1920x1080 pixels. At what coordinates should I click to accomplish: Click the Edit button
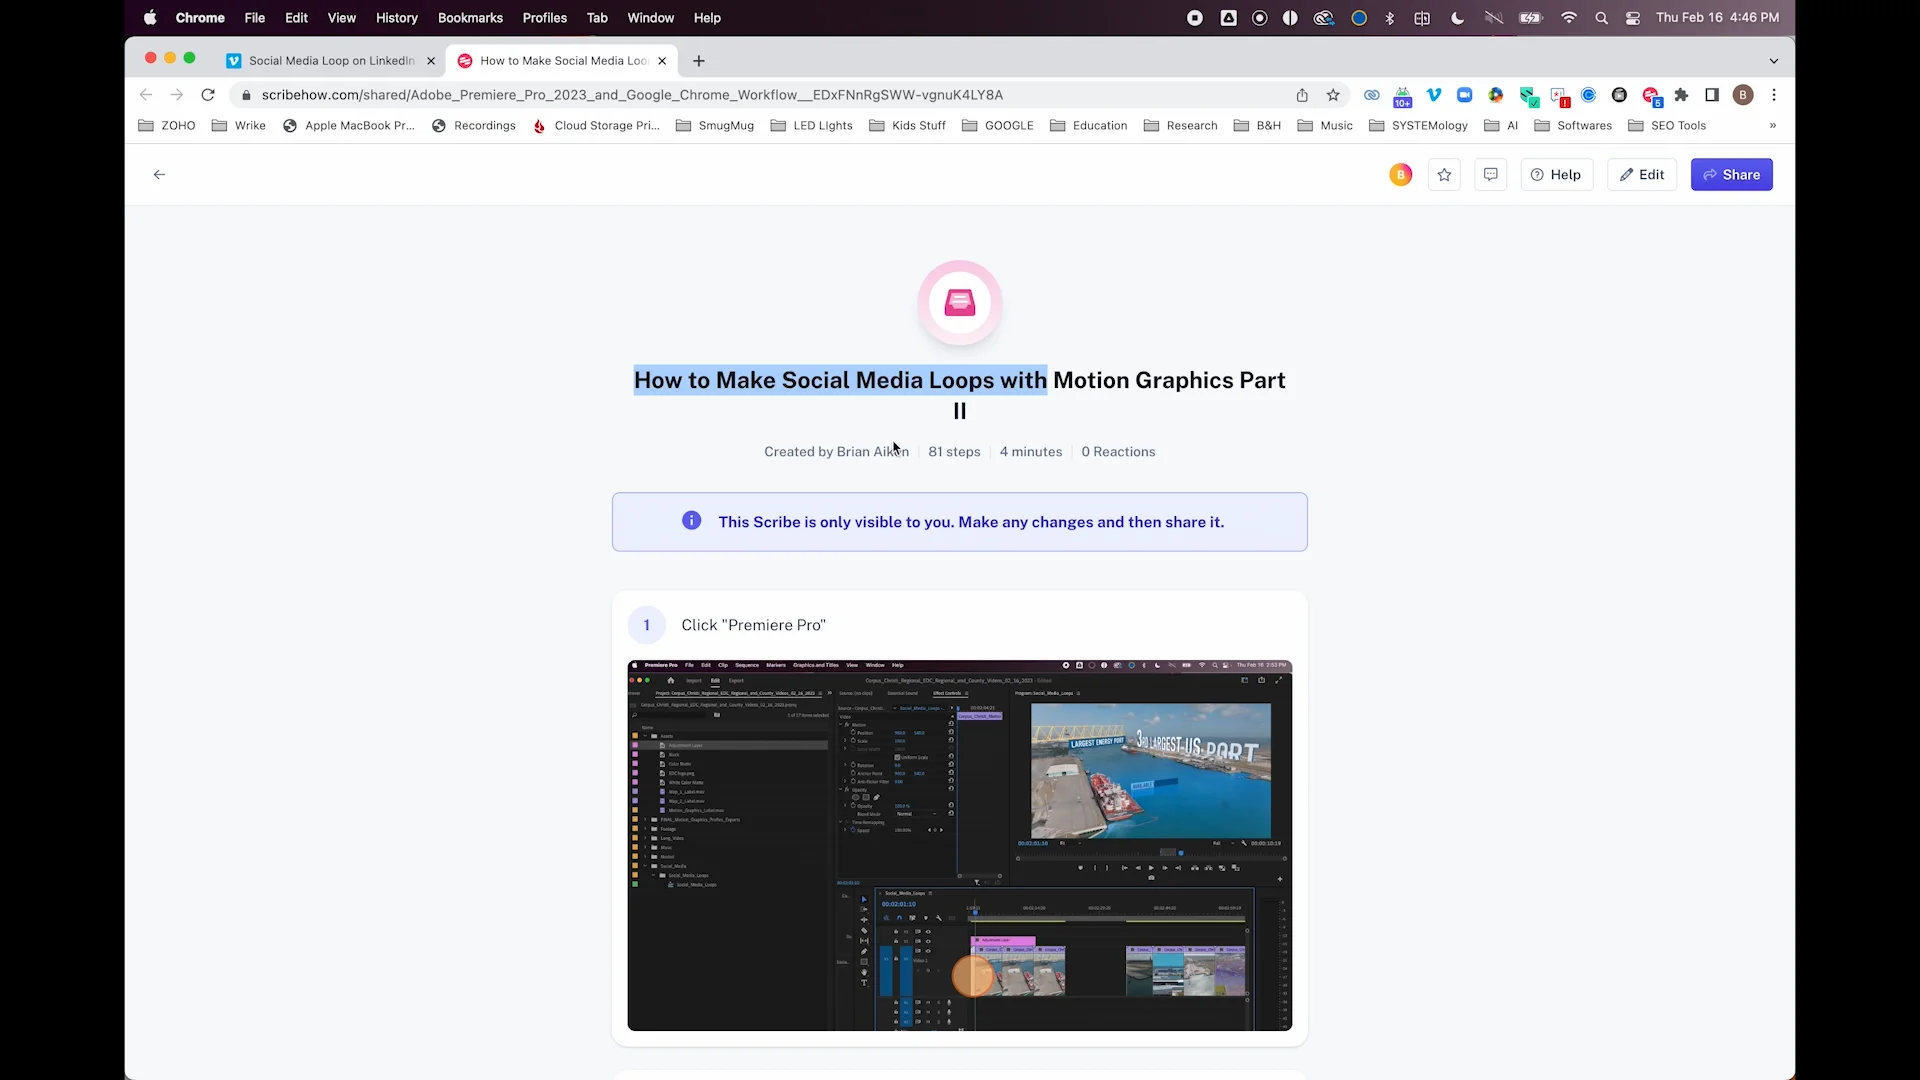click(x=1641, y=174)
